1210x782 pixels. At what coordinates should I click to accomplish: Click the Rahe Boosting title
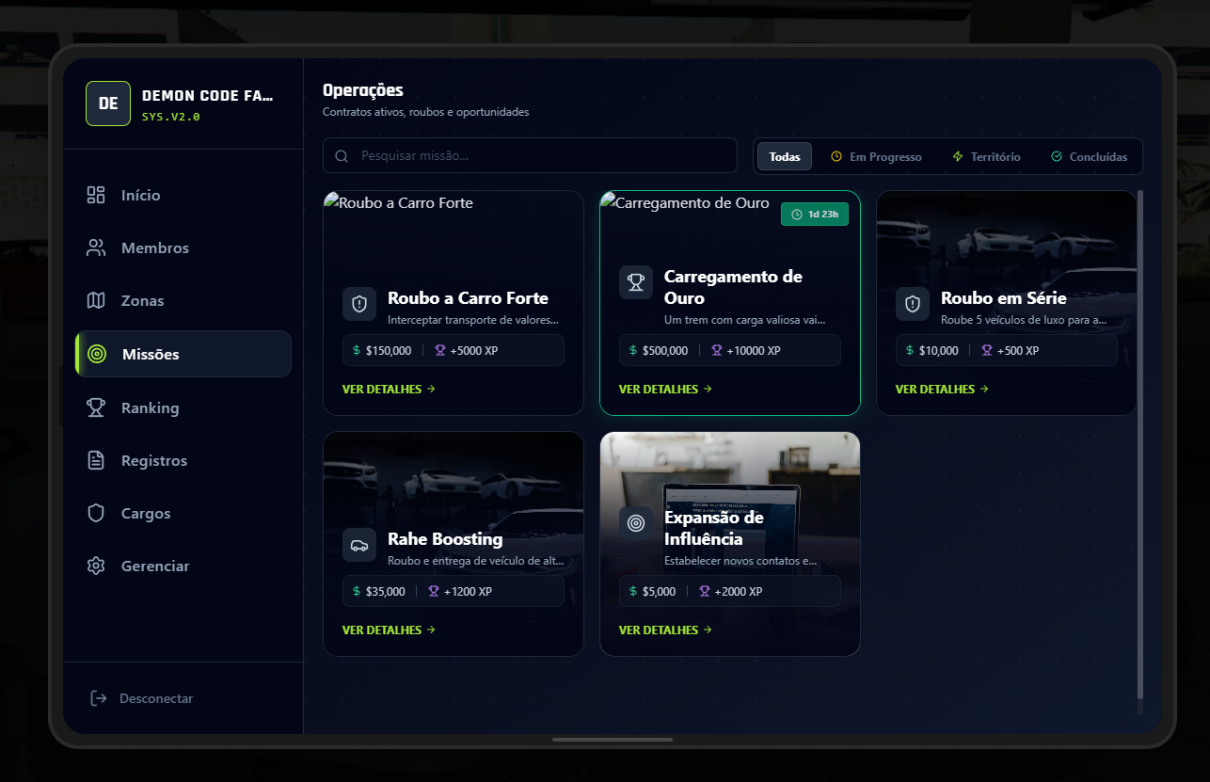[x=445, y=539]
